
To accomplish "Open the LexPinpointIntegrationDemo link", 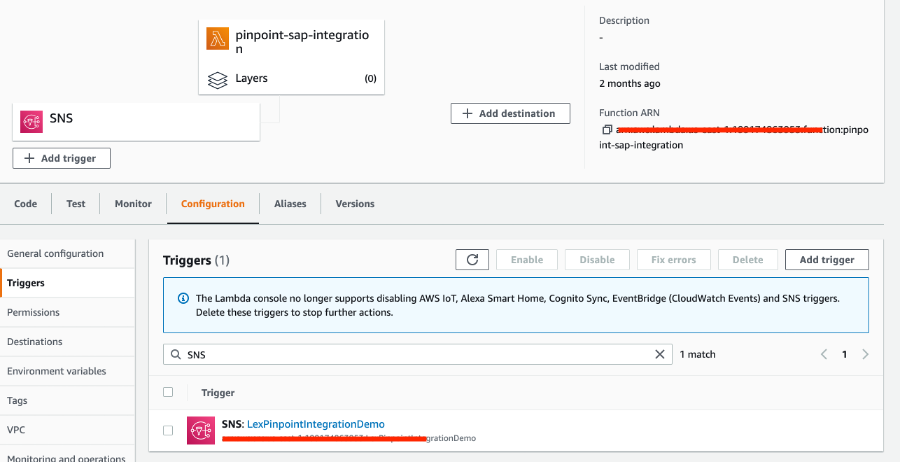I will (316, 424).
